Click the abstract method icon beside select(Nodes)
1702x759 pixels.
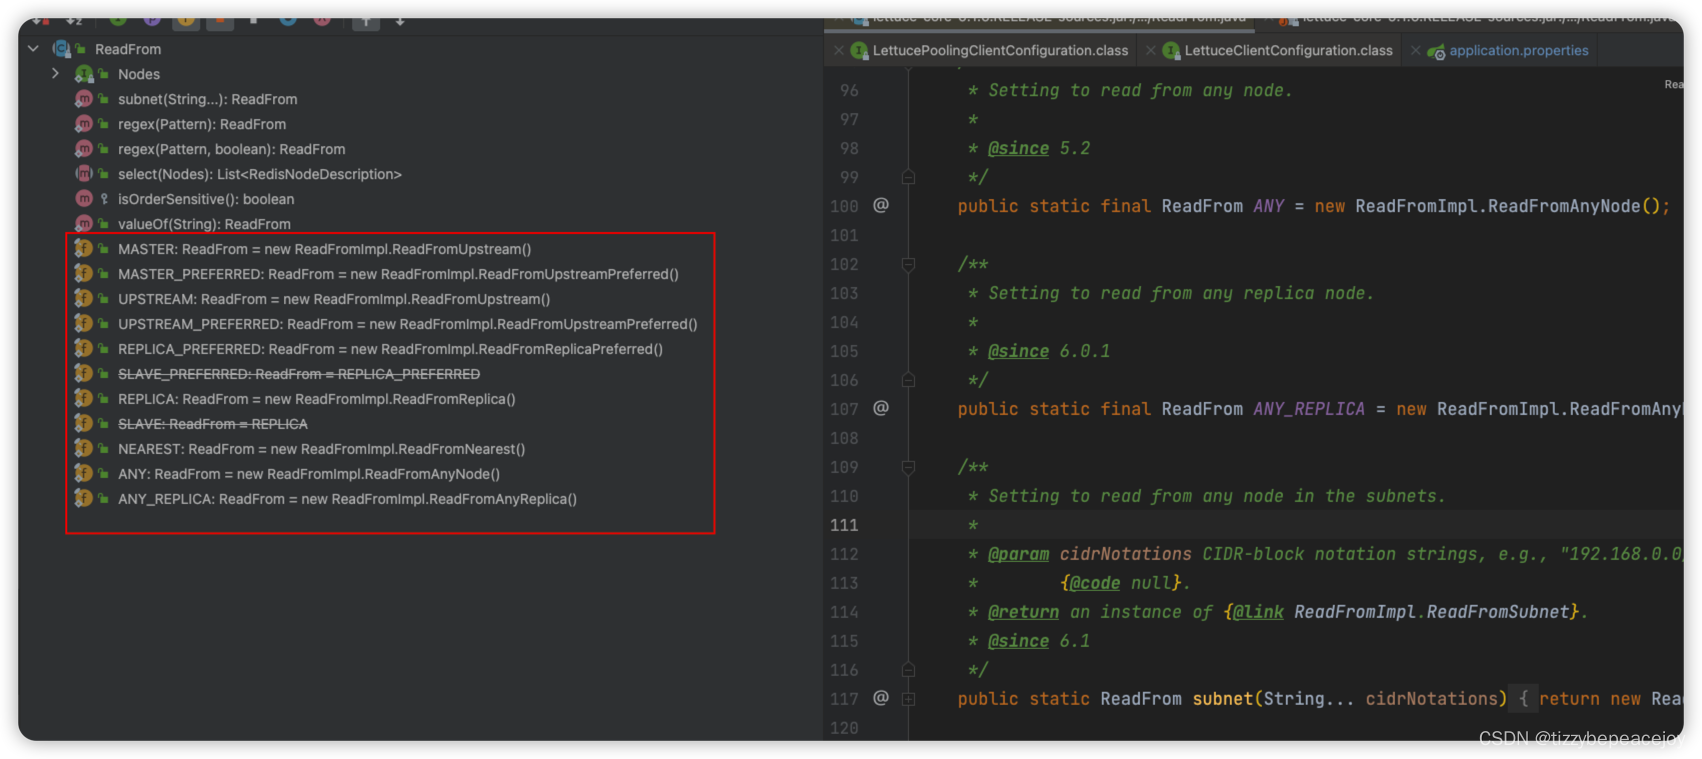coord(84,173)
